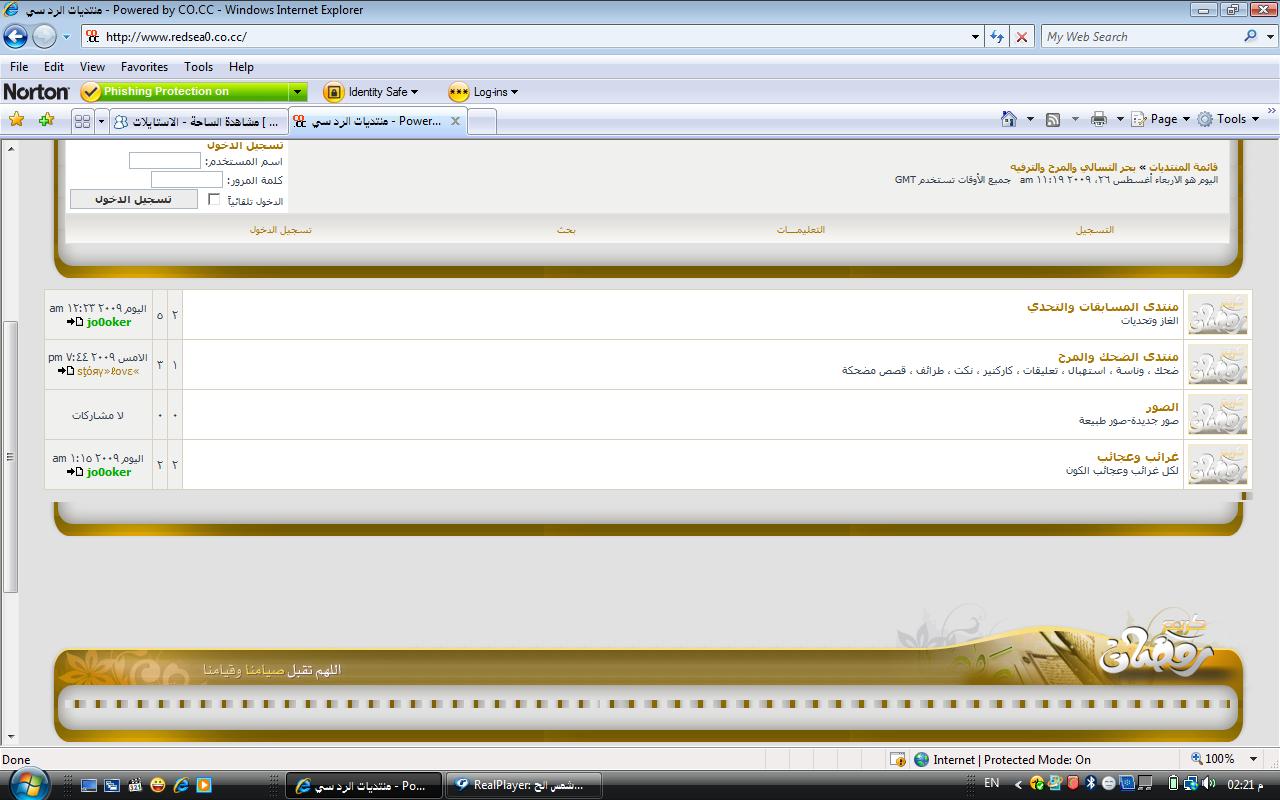This screenshot has height=800, width=1280.
Task: Open RealPlayer from the taskbar
Action: (520, 785)
